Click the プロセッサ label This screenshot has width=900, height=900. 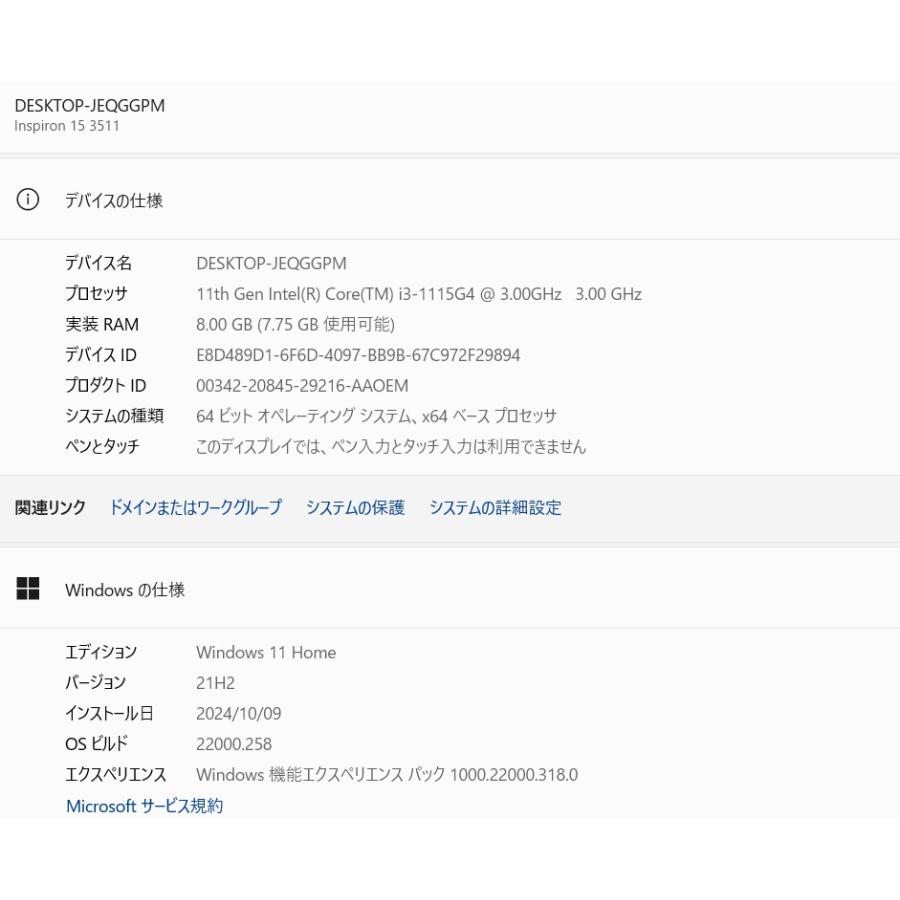96,293
